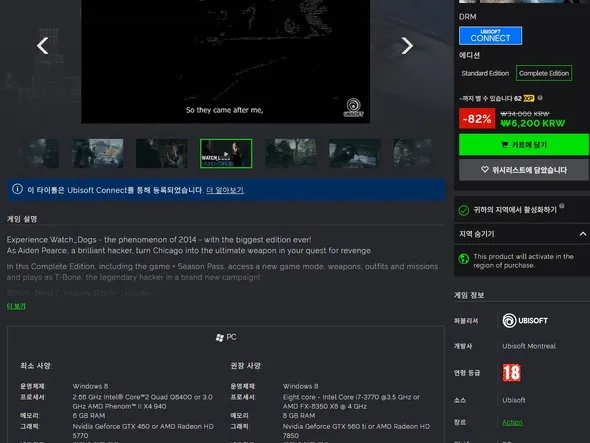Open the XP info question mark
590x443 pixels.
[540, 98]
